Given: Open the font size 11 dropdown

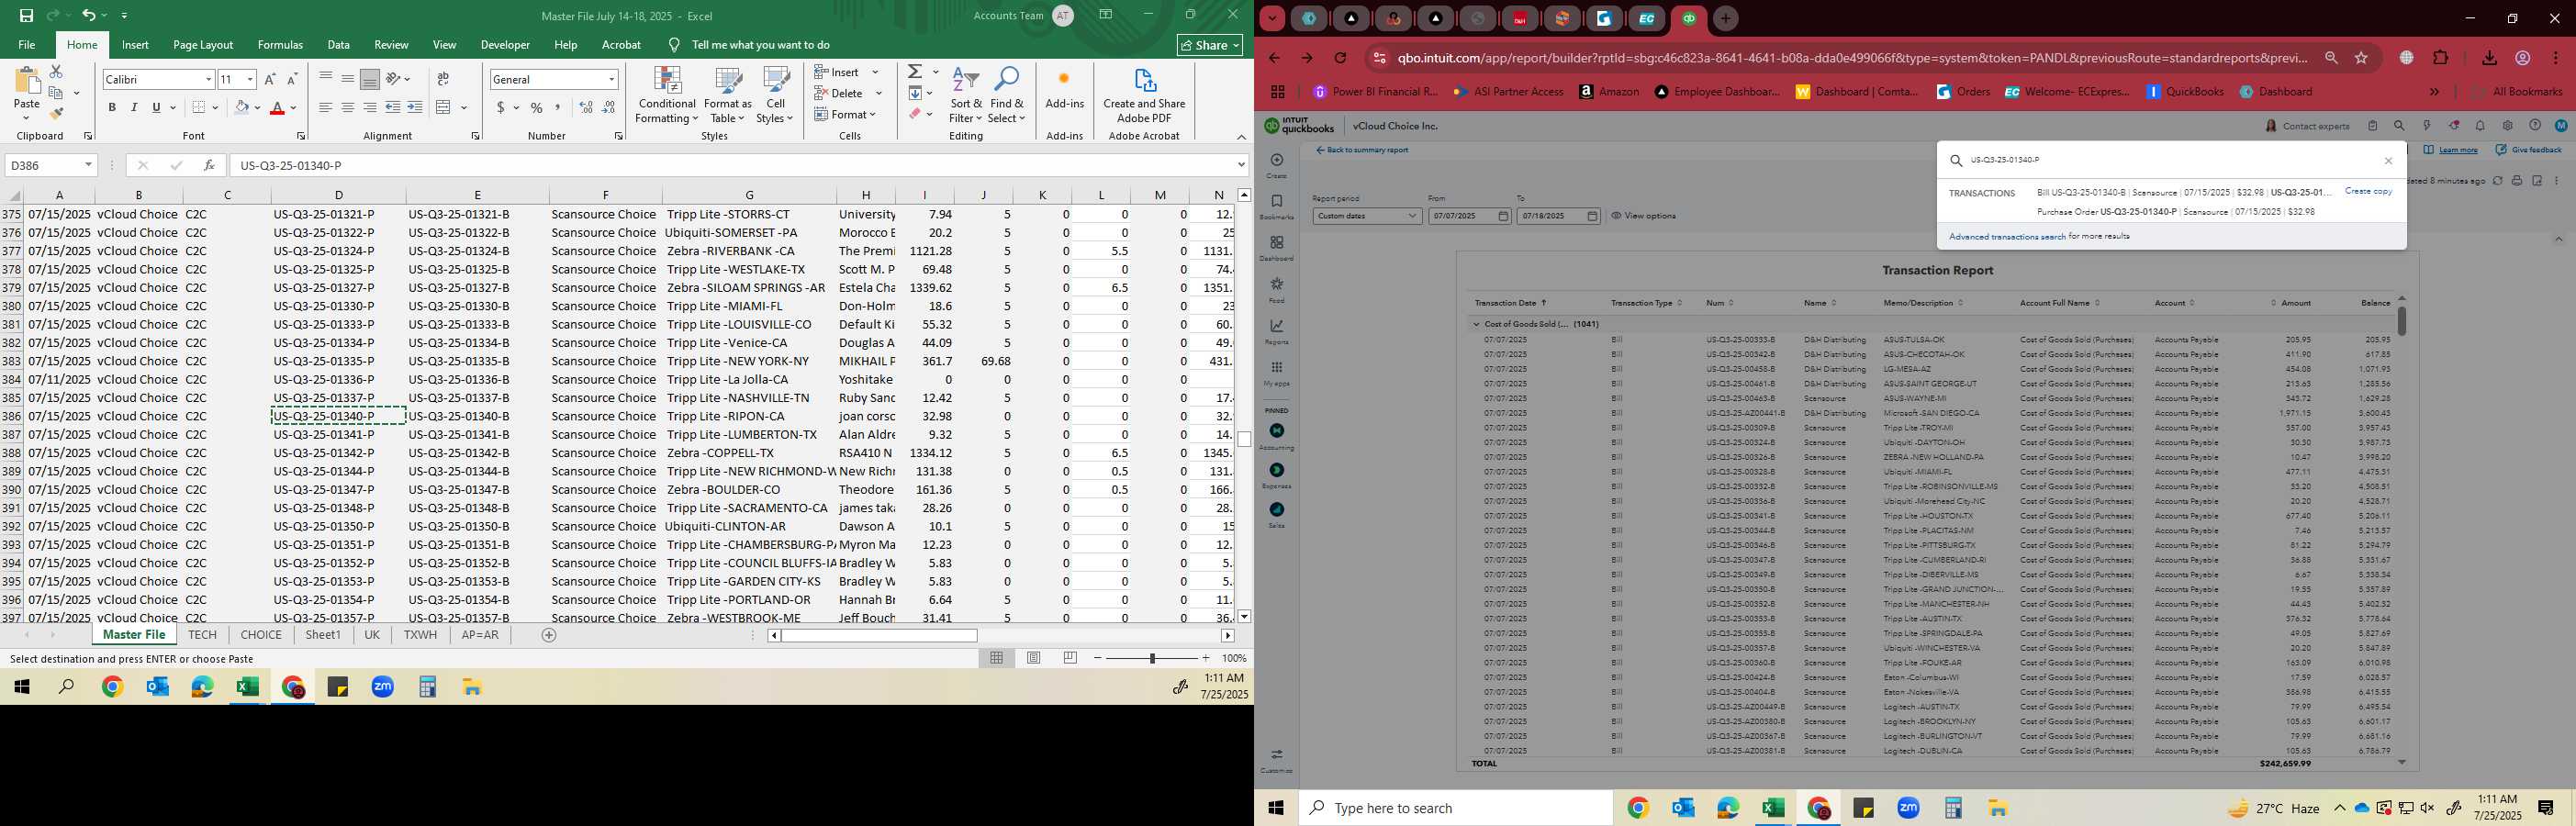Looking at the screenshot, I should pyautogui.click(x=250, y=79).
